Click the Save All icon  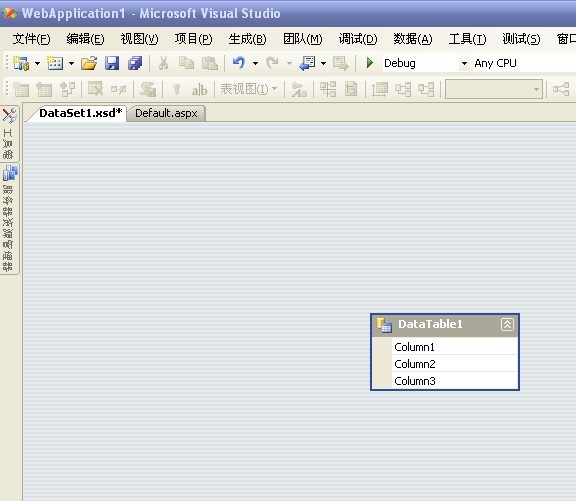pos(135,63)
